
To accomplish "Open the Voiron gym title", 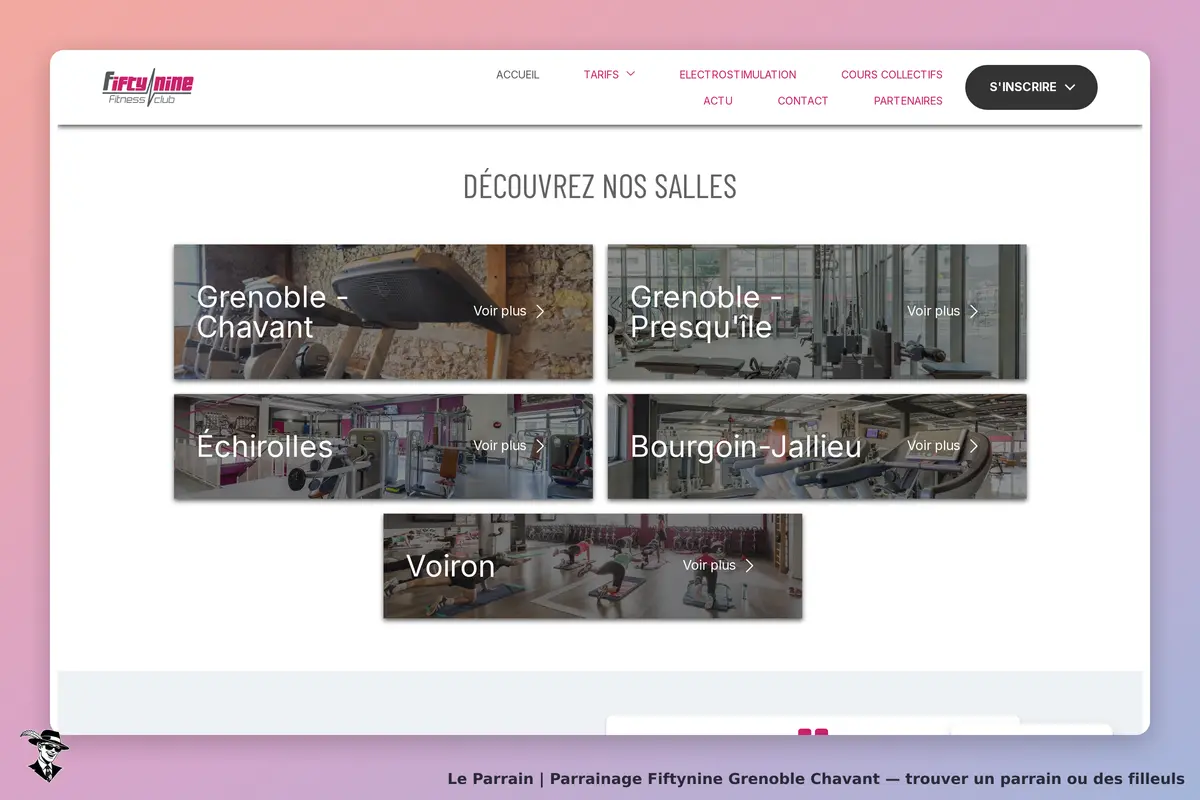I will (x=451, y=566).
